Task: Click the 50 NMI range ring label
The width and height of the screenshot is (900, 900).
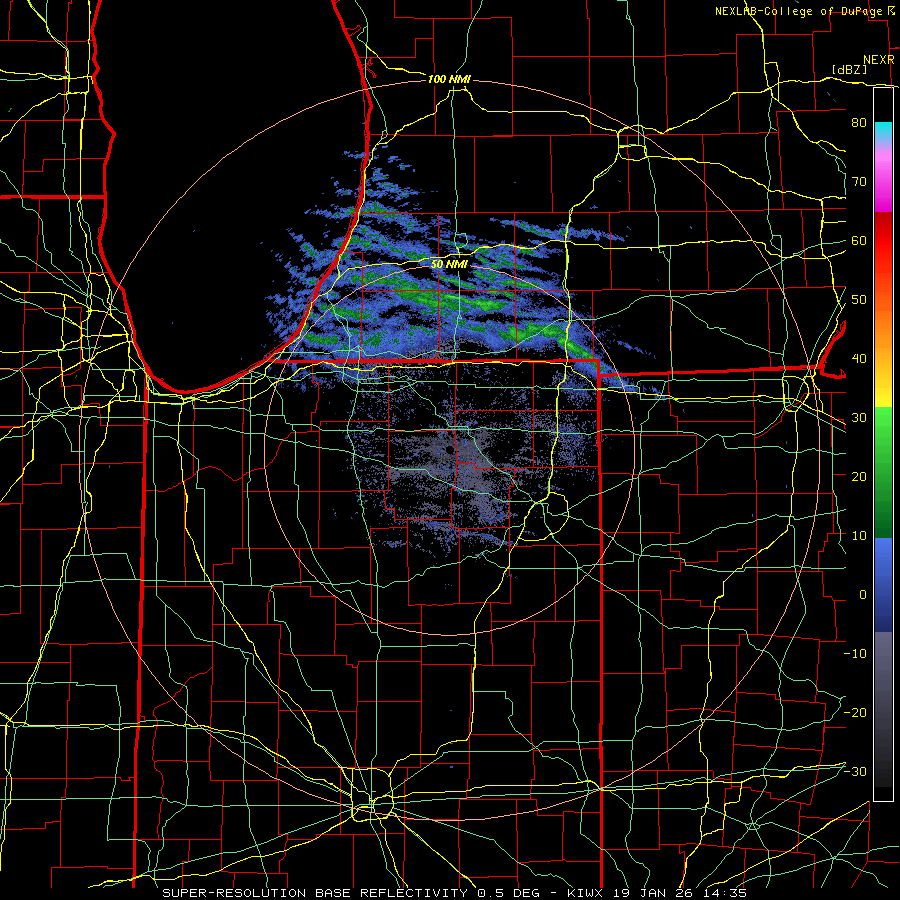Action: [449, 264]
